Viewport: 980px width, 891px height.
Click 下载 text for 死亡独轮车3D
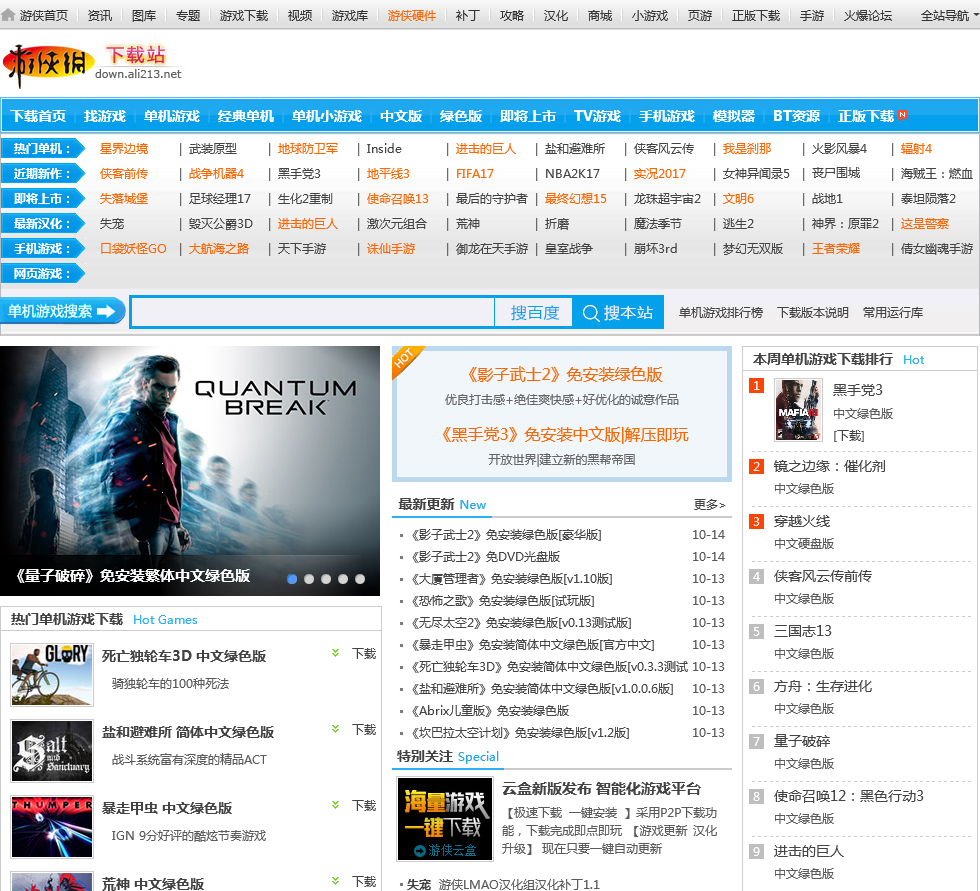click(x=364, y=654)
